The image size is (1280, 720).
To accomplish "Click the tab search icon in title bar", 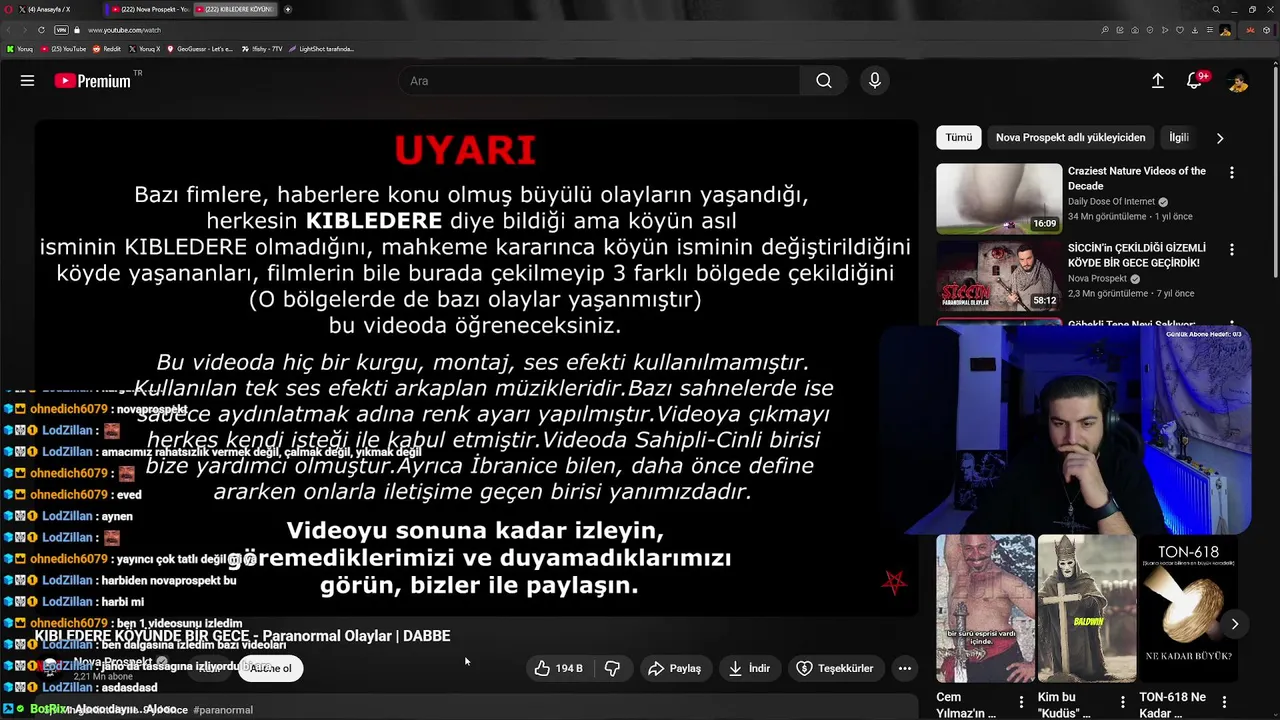I will 1216,9.
